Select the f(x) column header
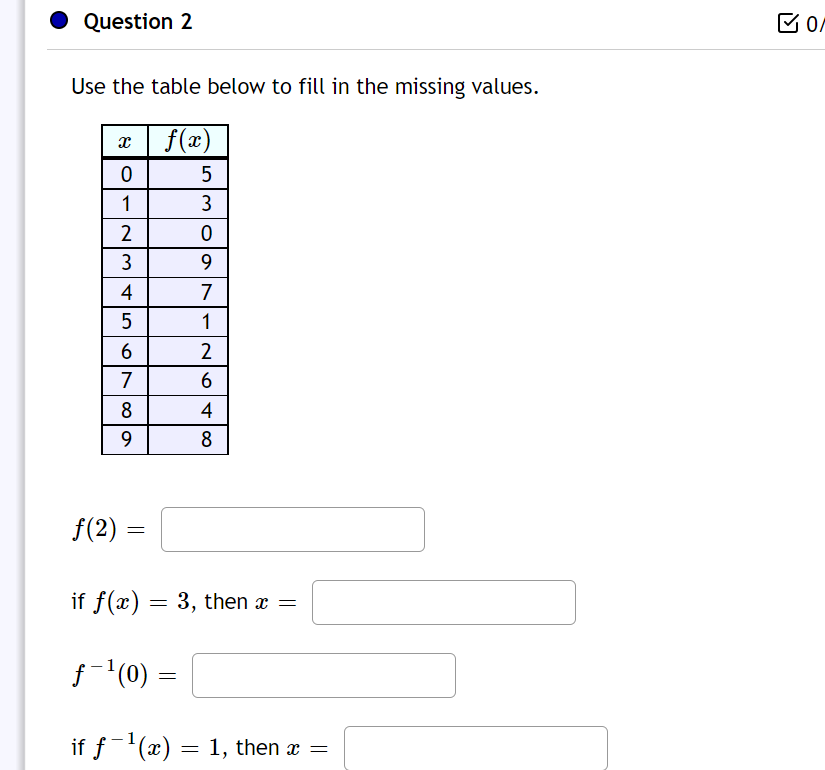825x770 pixels. pyautogui.click(x=188, y=140)
